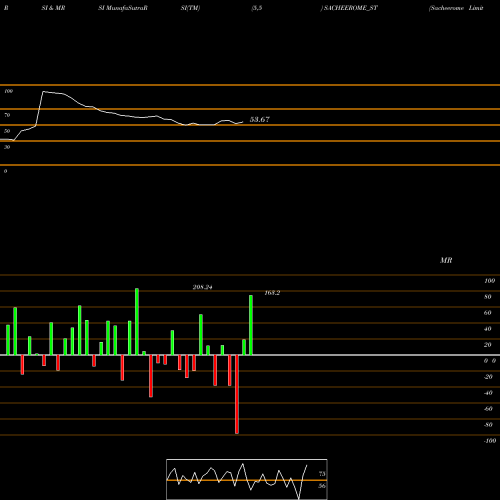This screenshot has height=500, width=500.
Task: Open the mini RSI thumbnail chart at bottom
Action: pyautogui.click(x=247, y=479)
